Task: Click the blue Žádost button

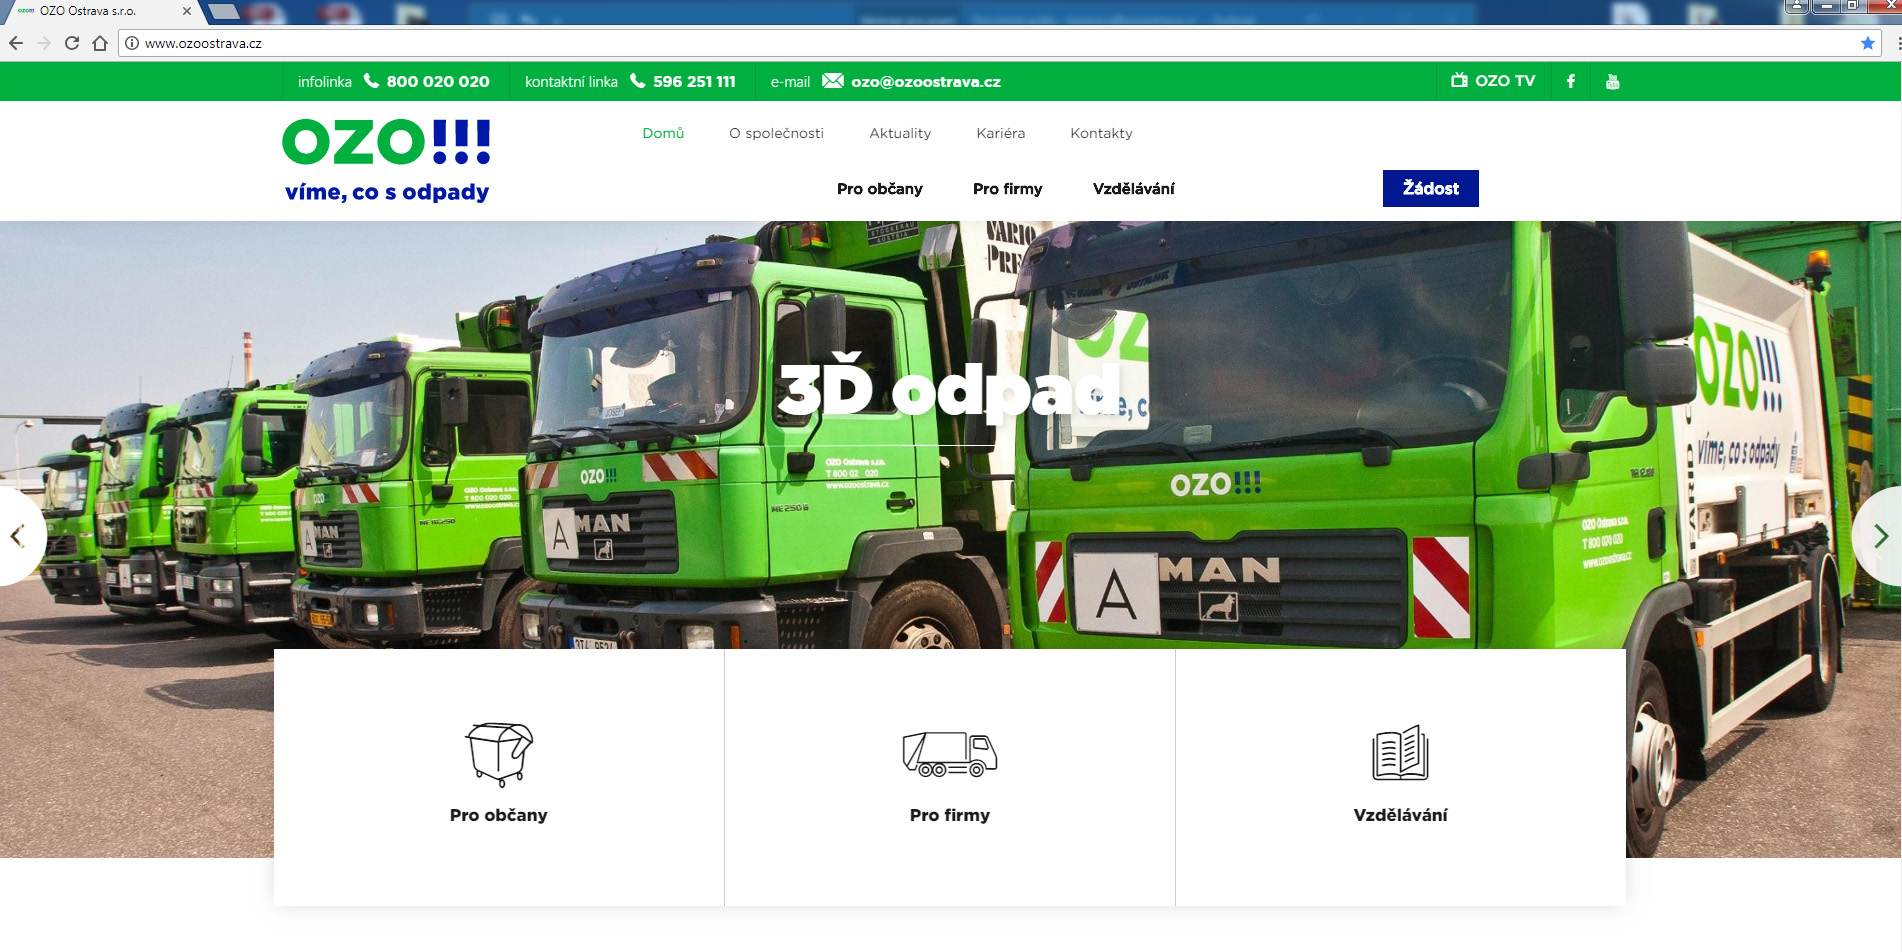Action: click(1430, 188)
